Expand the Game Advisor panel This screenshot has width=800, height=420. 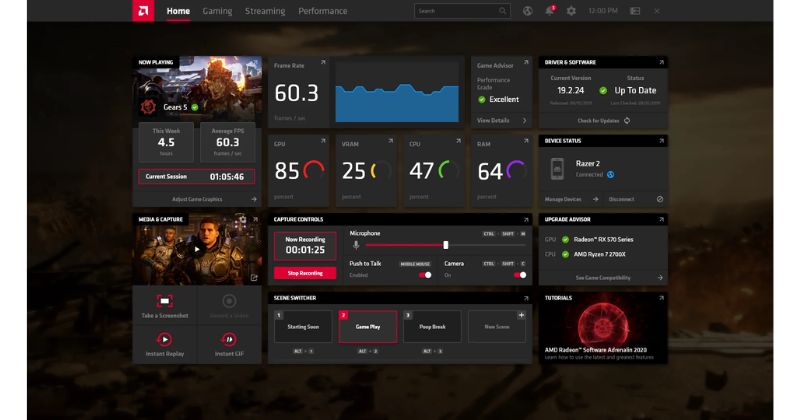pos(526,62)
